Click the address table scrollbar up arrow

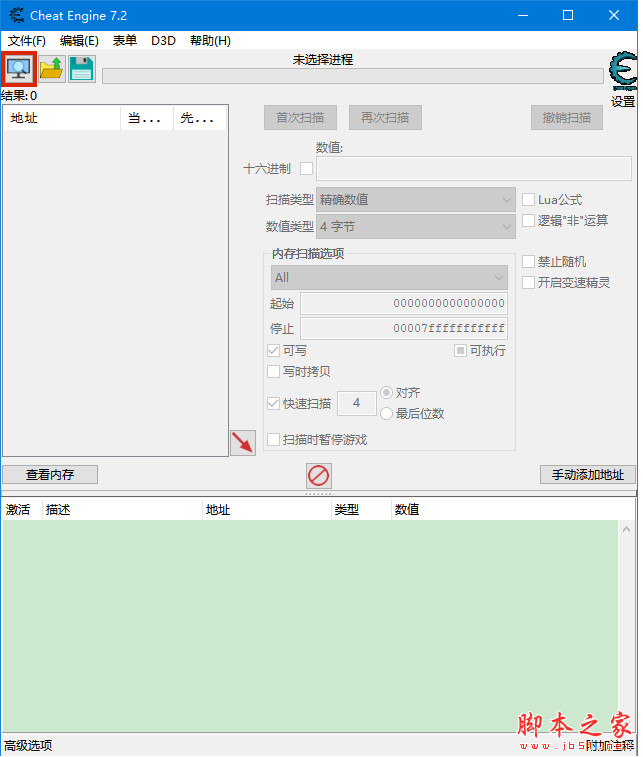[x=626, y=530]
